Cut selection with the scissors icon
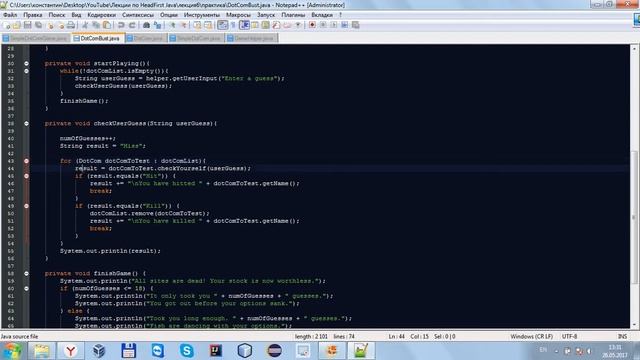 pos(85,25)
